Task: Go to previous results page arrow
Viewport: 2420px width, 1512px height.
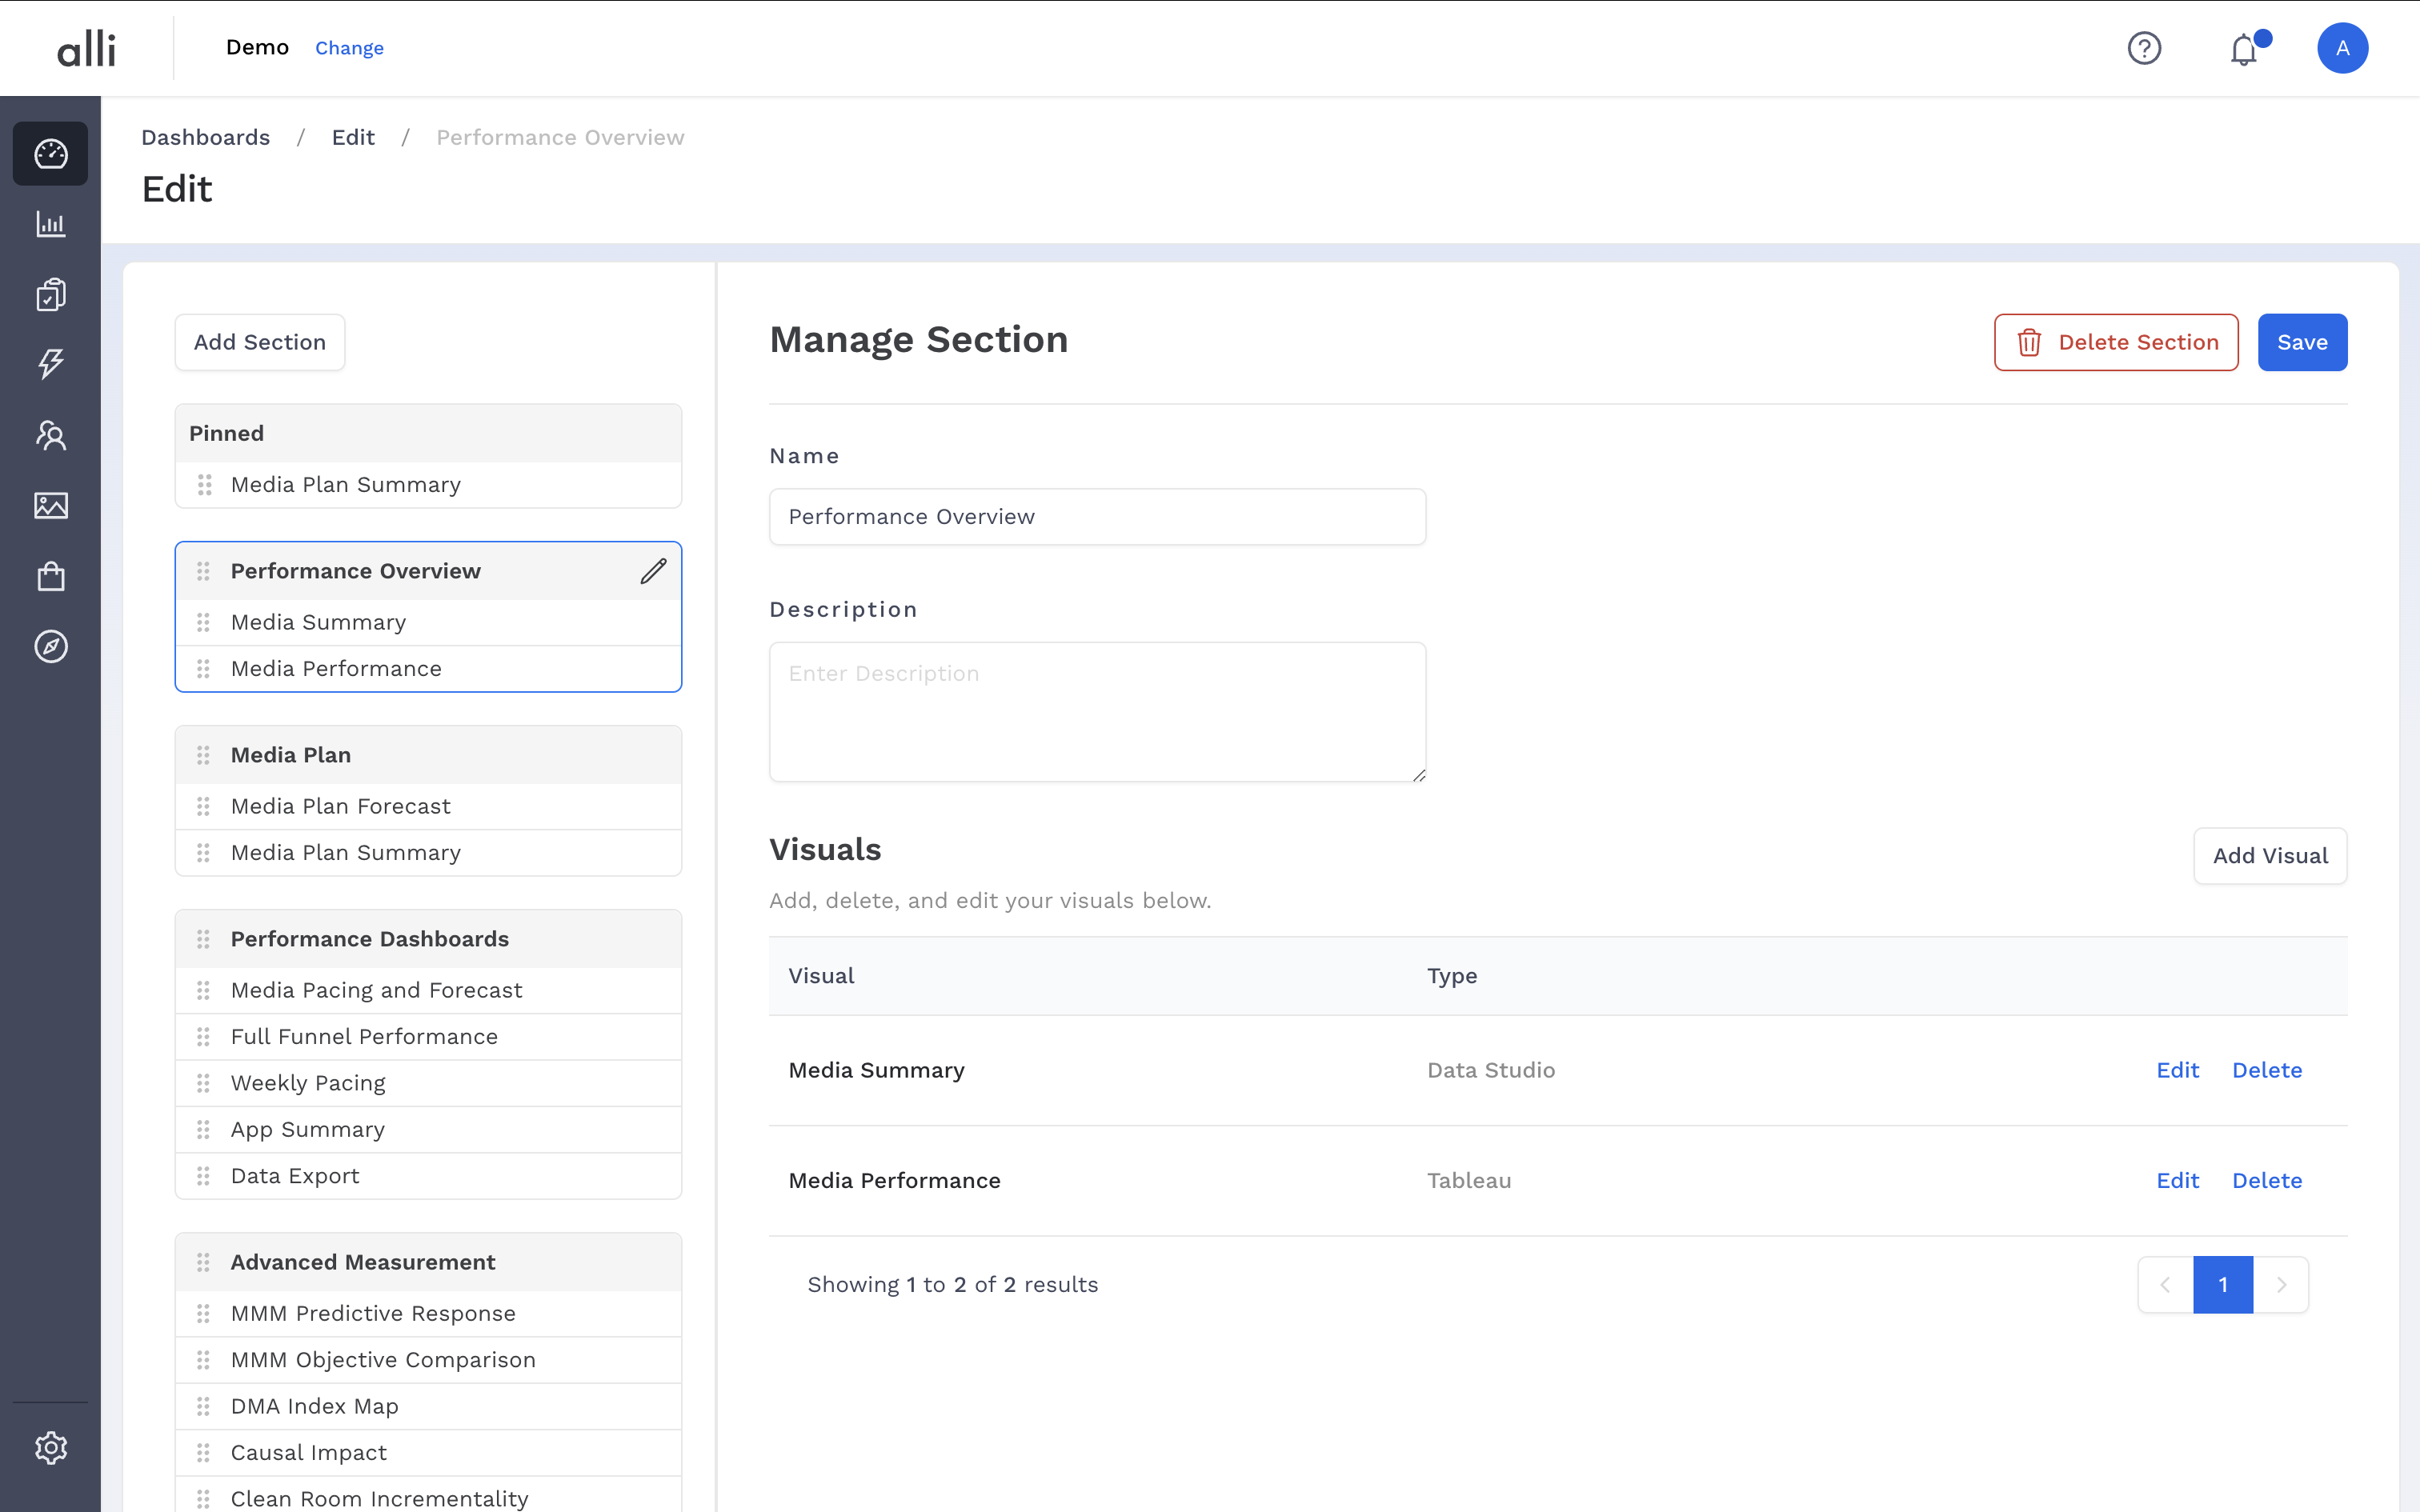Action: (2165, 1285)
